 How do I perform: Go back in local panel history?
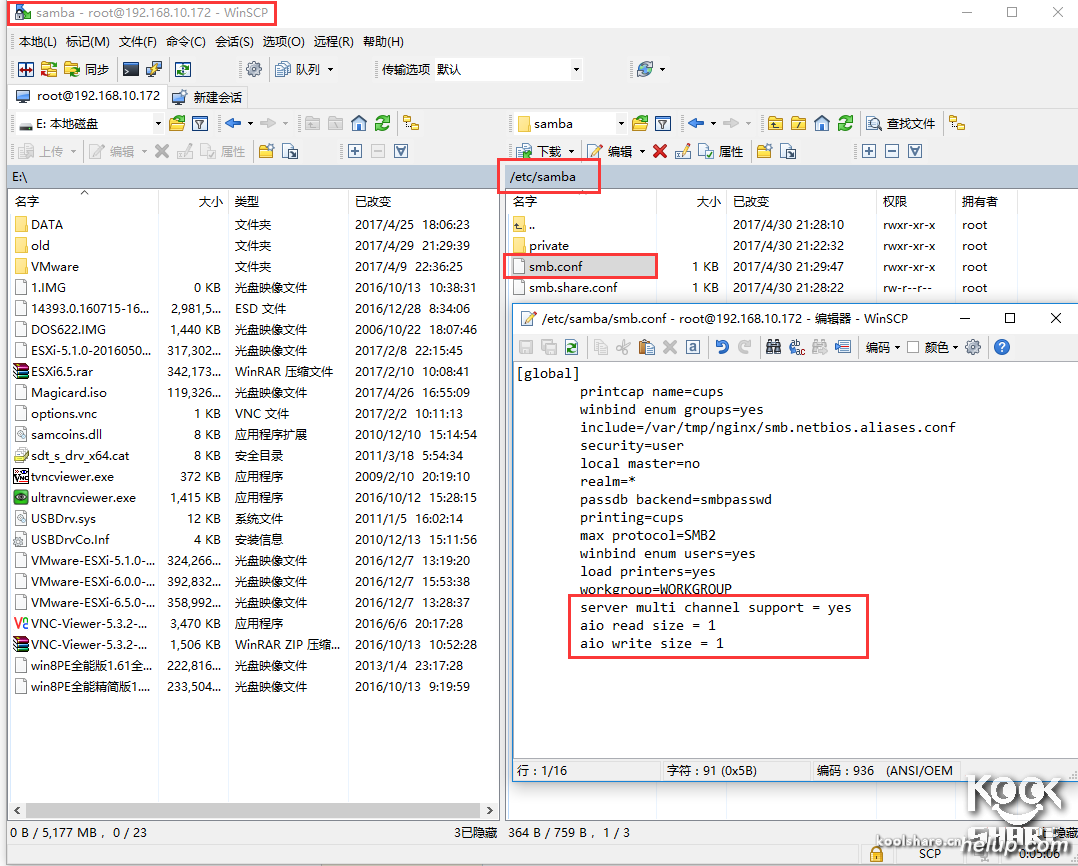[x=233, y=124]
